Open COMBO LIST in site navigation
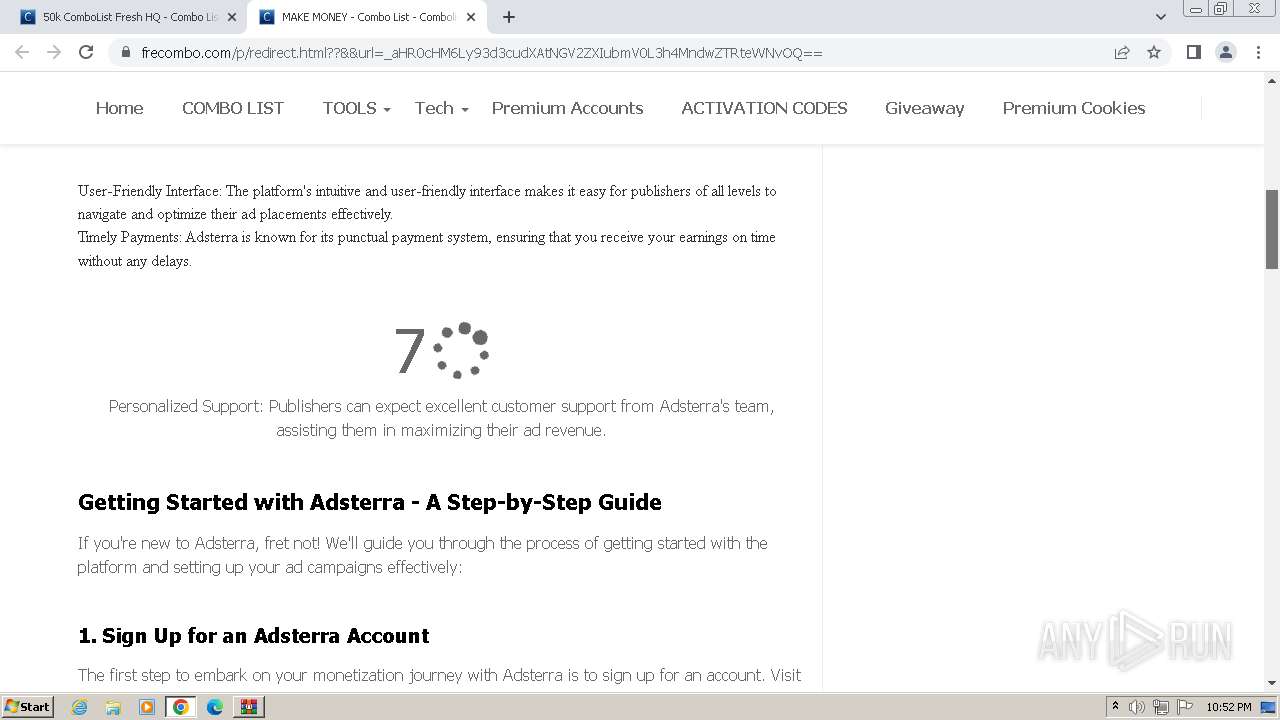The width and height of the screenshot is (1280, 720). pos(233,108)
